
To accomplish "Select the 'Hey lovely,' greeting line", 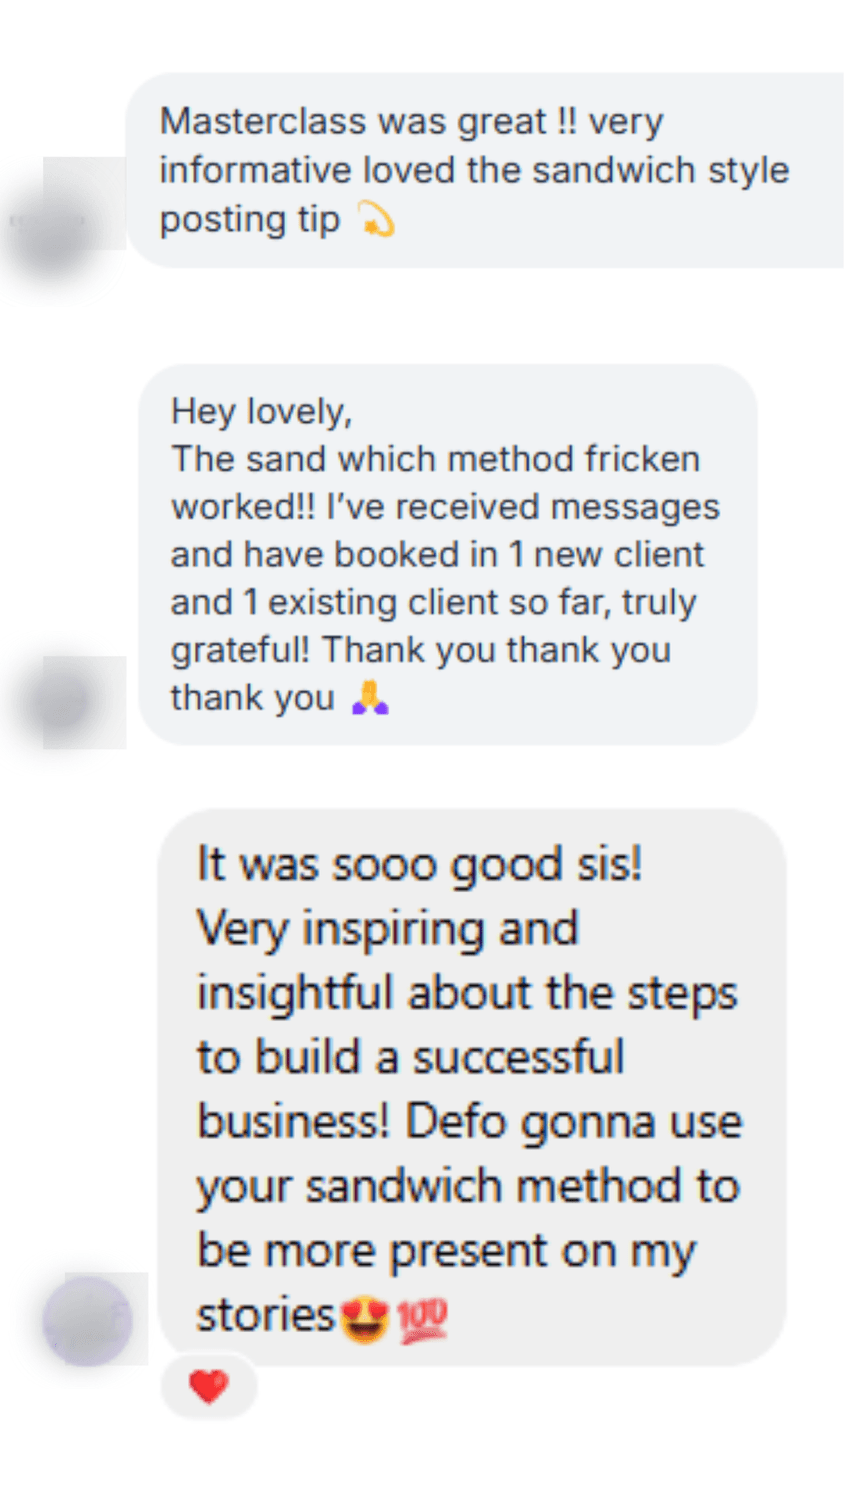I will click(x=261, y=411).
